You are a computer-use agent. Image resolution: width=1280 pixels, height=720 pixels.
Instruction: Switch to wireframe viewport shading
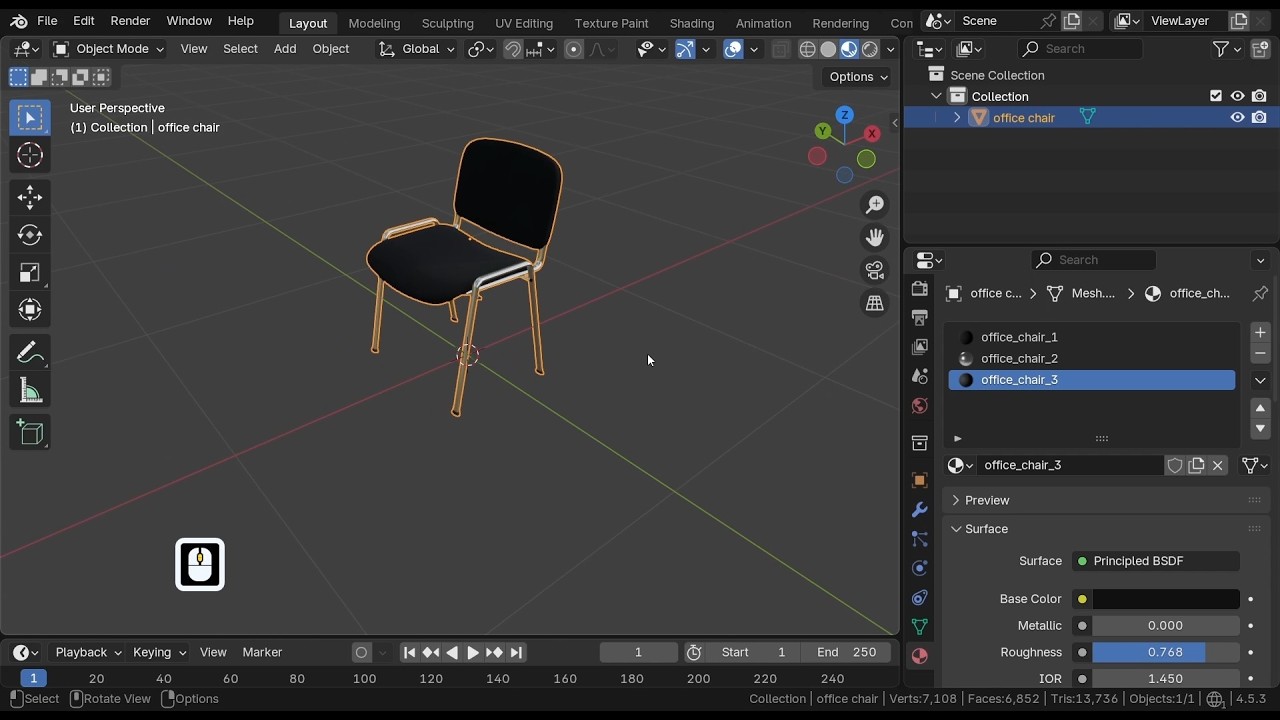click(807, 49)
